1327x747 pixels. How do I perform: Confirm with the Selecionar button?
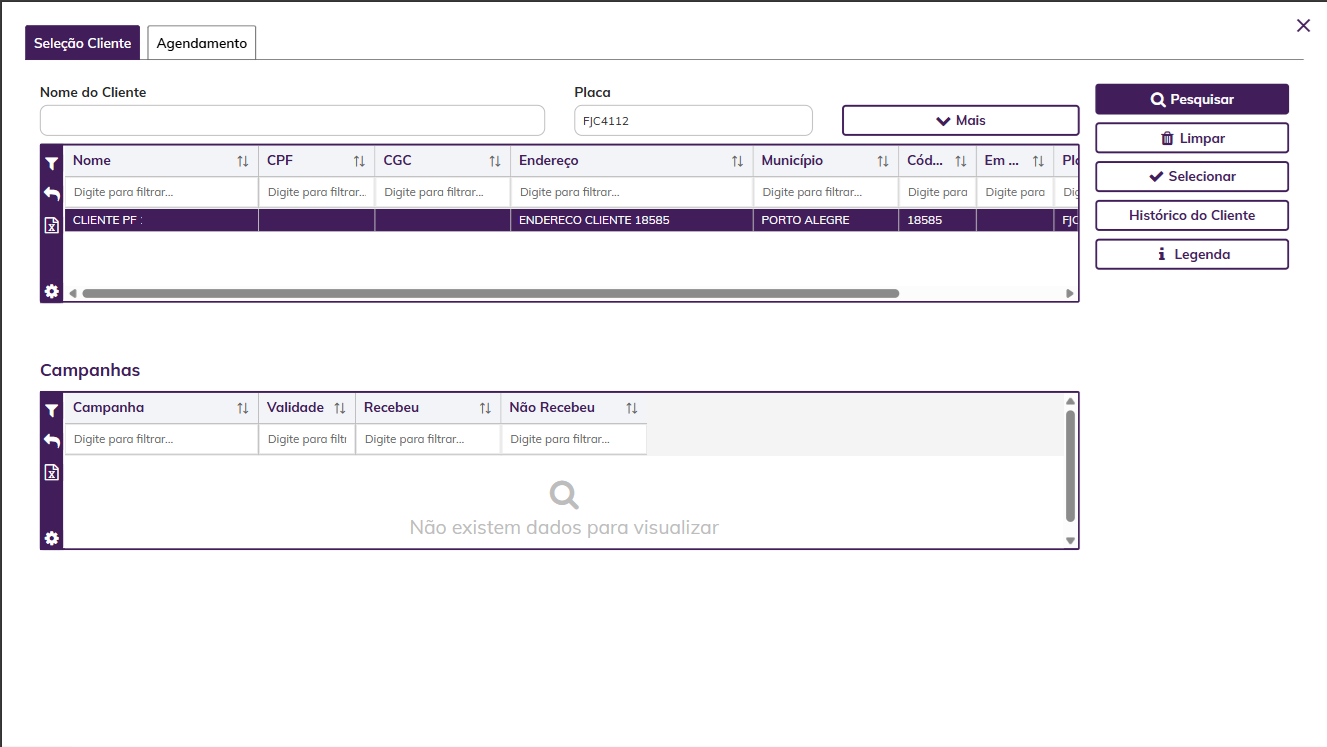[x=1192, y=176]
